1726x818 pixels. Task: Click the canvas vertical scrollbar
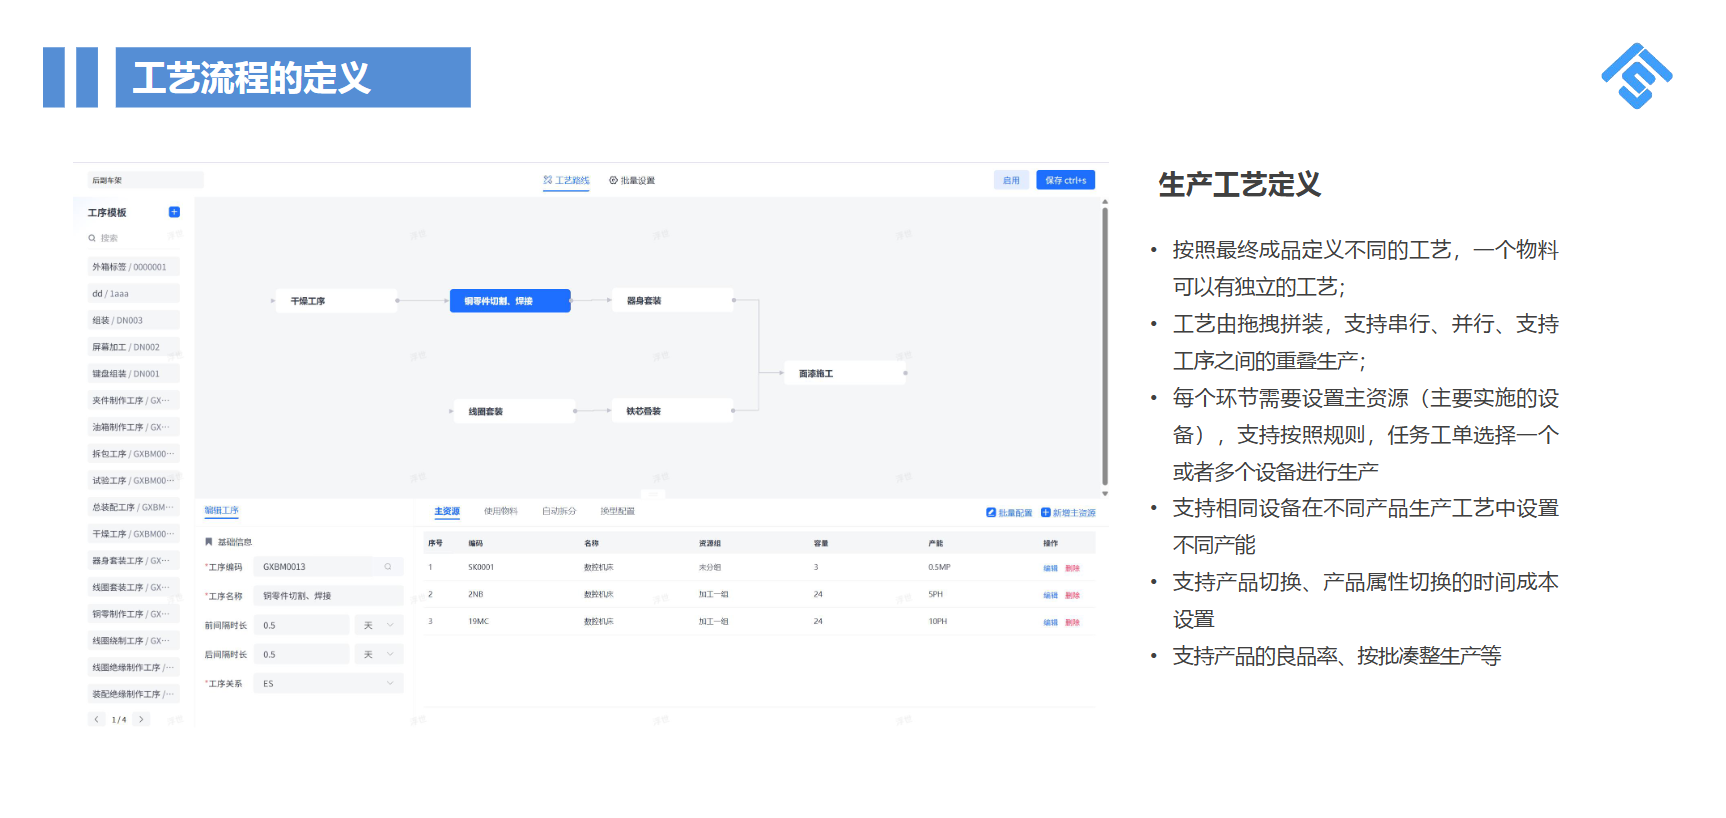(x=1105, y=345)
